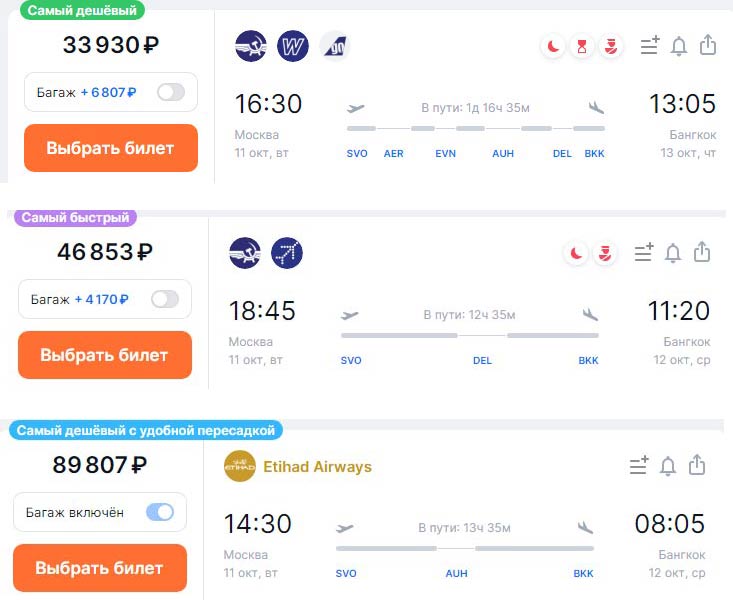Viewport: 733px width, 600px height.
Task: Click the Wizz Air logo on the cheapest ticket
Action: coord(293,46)
